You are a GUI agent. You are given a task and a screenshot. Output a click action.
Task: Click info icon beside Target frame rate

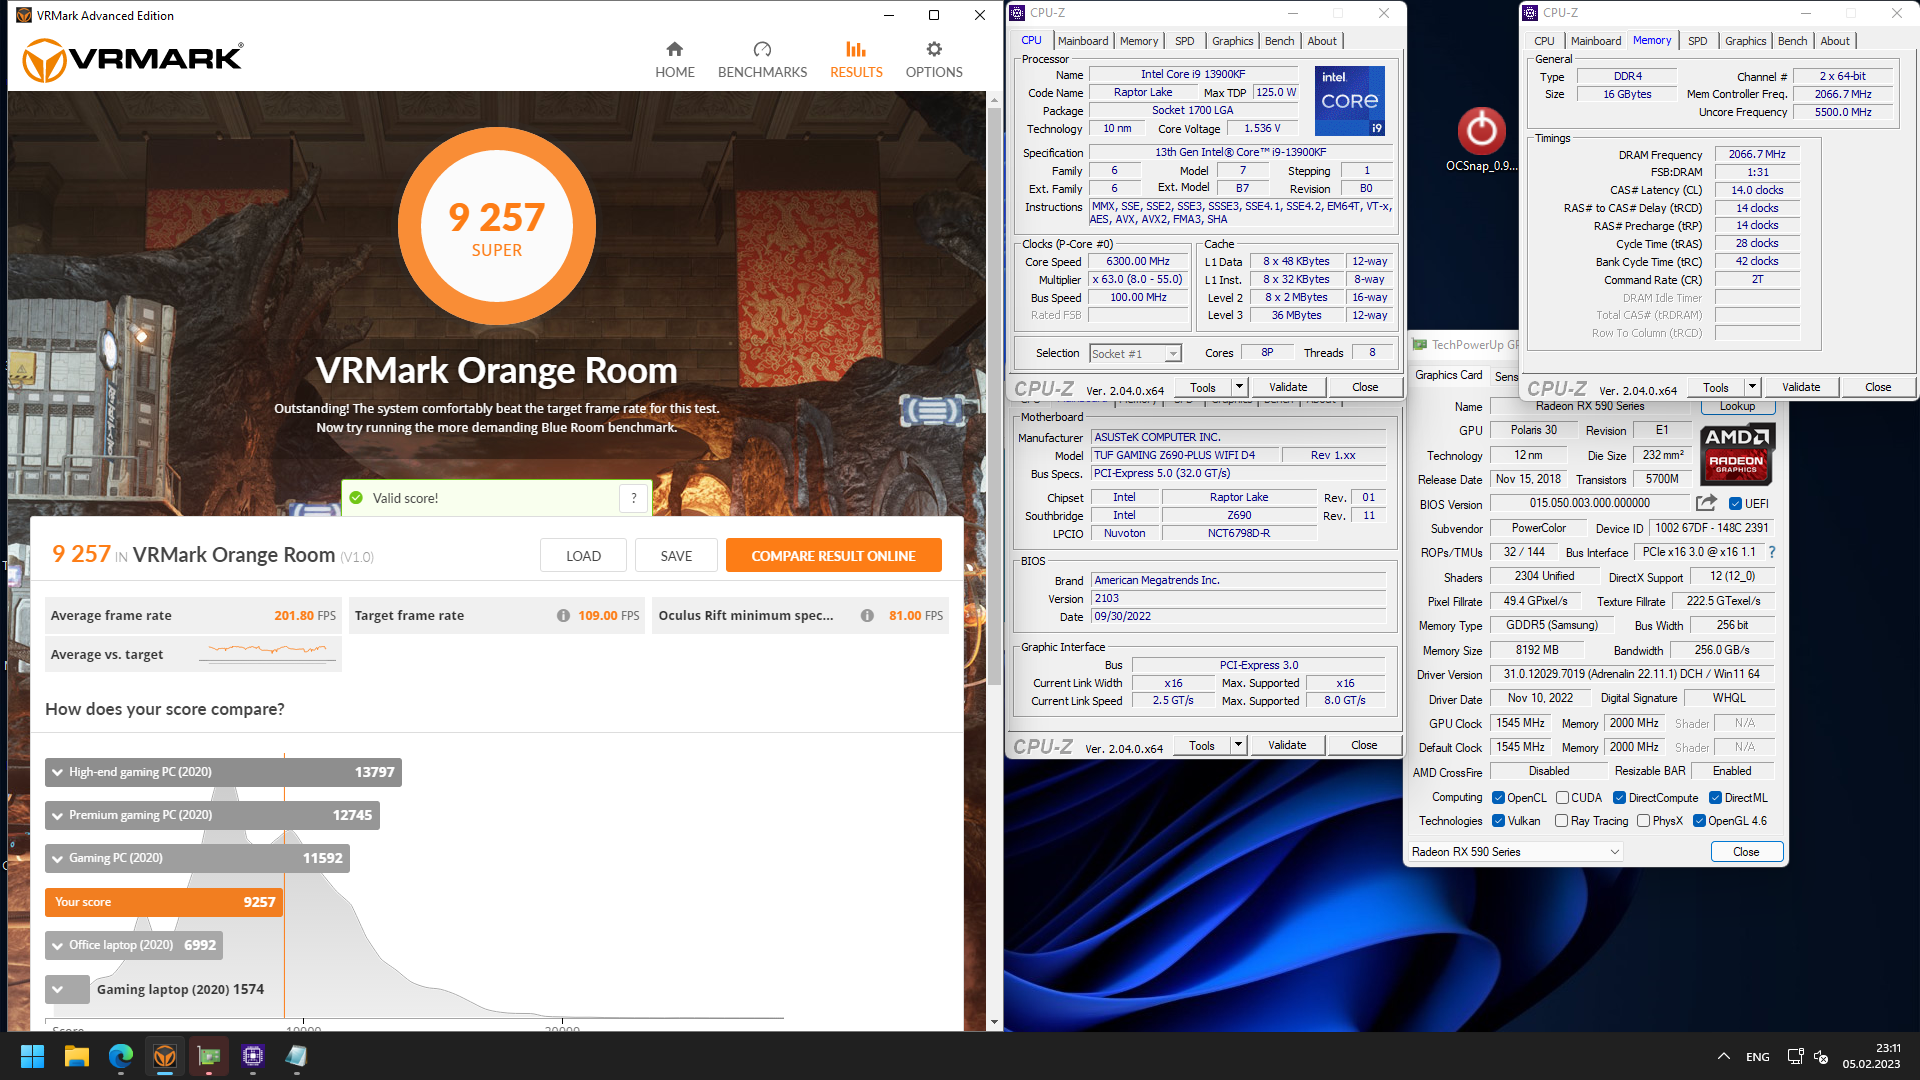click(563, 616)
